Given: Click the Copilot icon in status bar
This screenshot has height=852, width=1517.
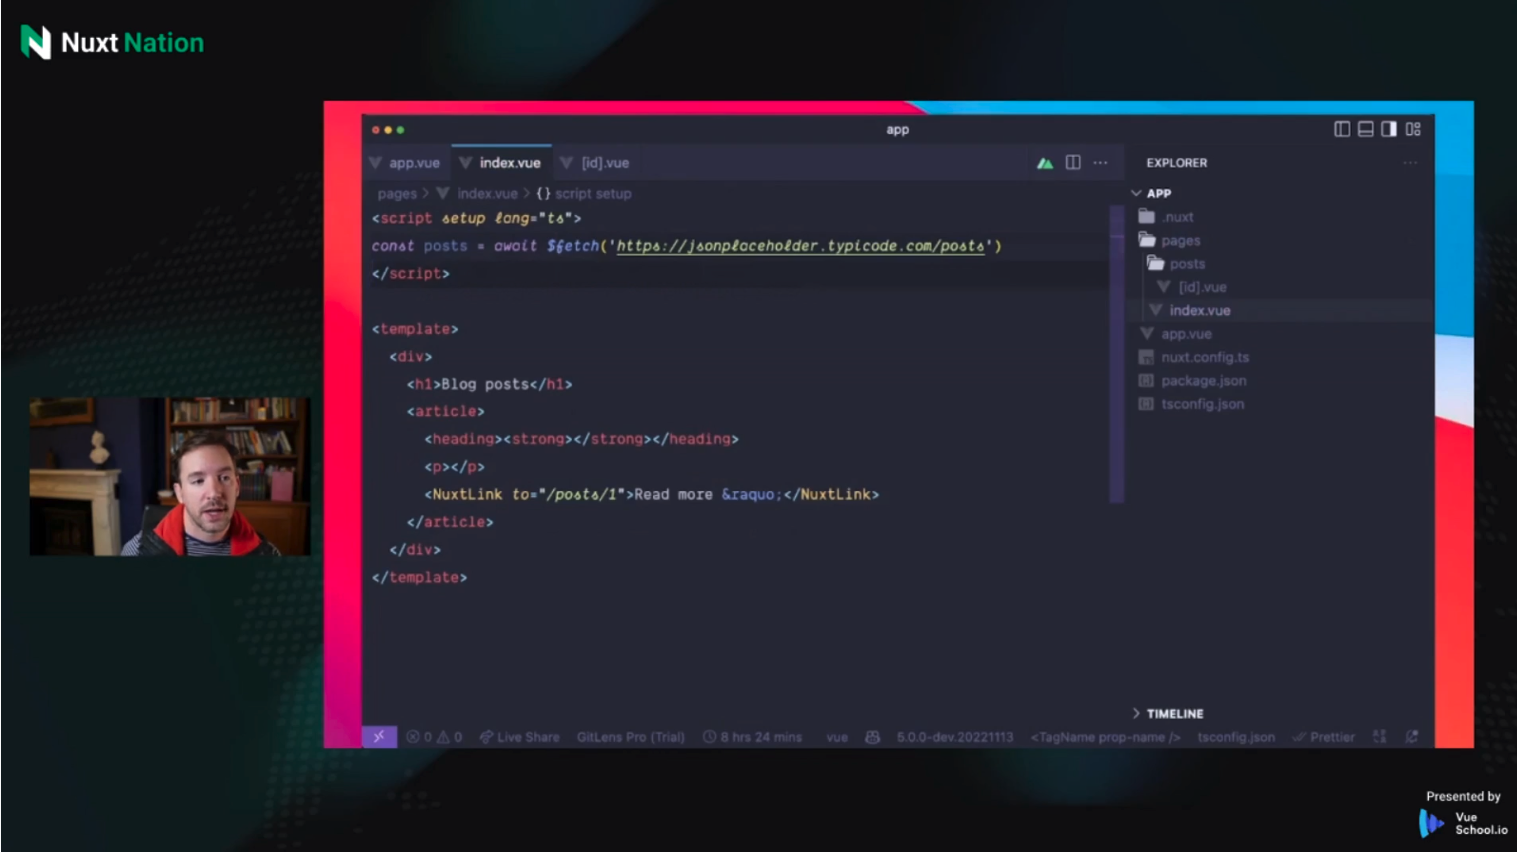Looking at the screenshot, I should point(872,737).
